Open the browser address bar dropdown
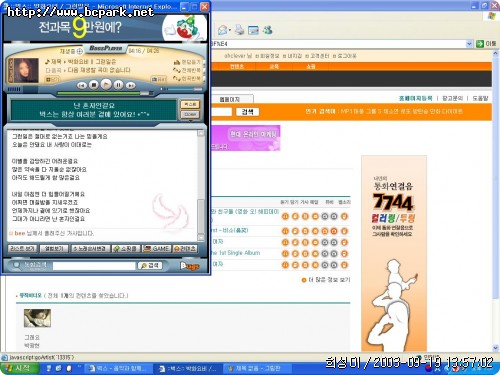The height and width of the screenshot is (375, 500). click(x=469, y=44)
